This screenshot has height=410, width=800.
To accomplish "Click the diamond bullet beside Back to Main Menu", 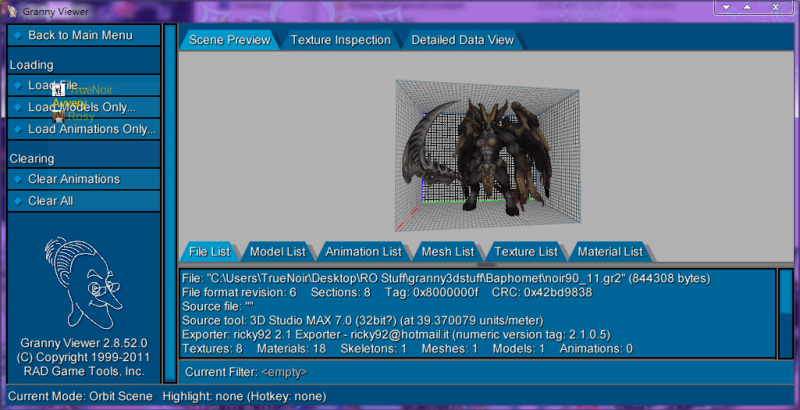I will [x=18, y=35].
